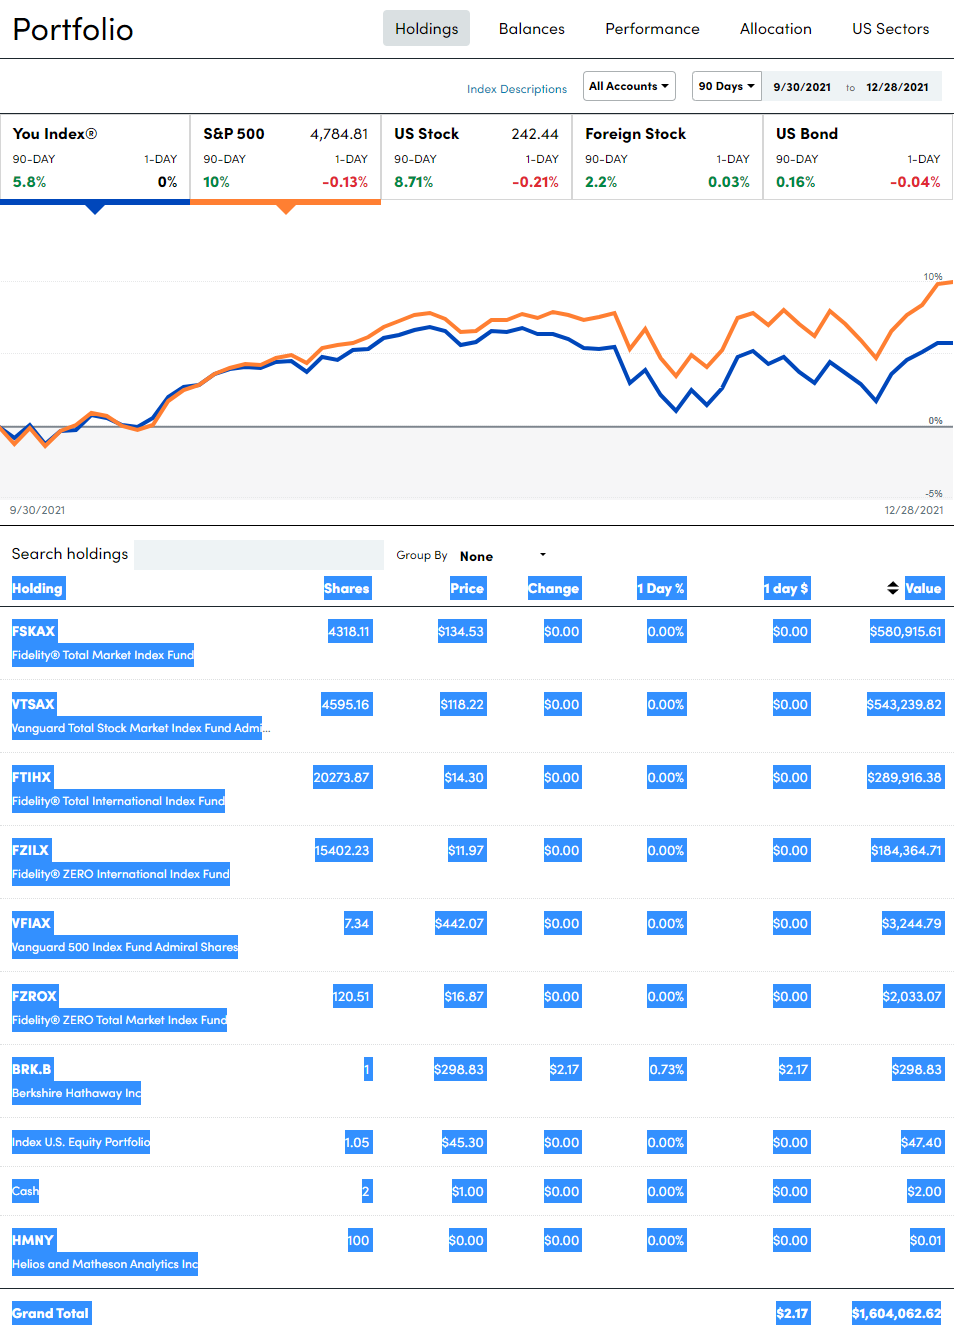Image resolution: width=955 pixels, height=1336 pixels.
Task: Open the Performance tab
Action: point(652,29)
